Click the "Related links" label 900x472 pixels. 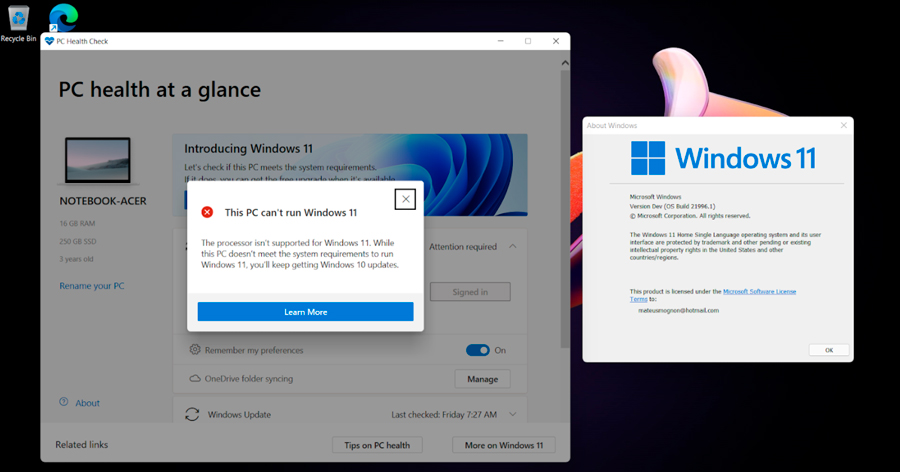point(82,444)
